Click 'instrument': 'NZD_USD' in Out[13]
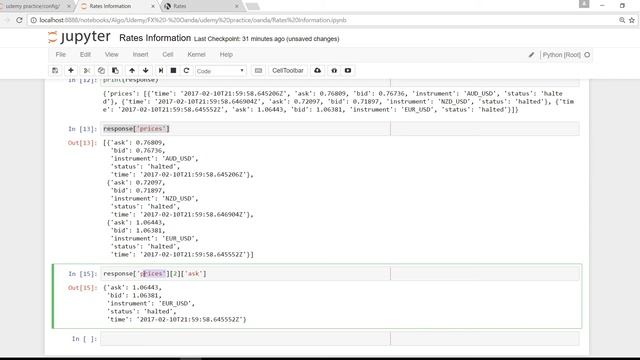Image resolution: width=640 pixels, height=360 pixels. pyautogui.click(x=154, y=198)
